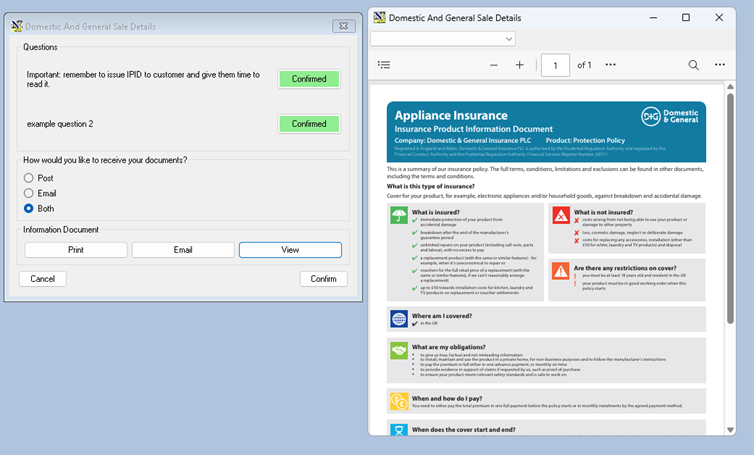Print the Information Document
Screen dimensions: 754x455
coord(75,250)
